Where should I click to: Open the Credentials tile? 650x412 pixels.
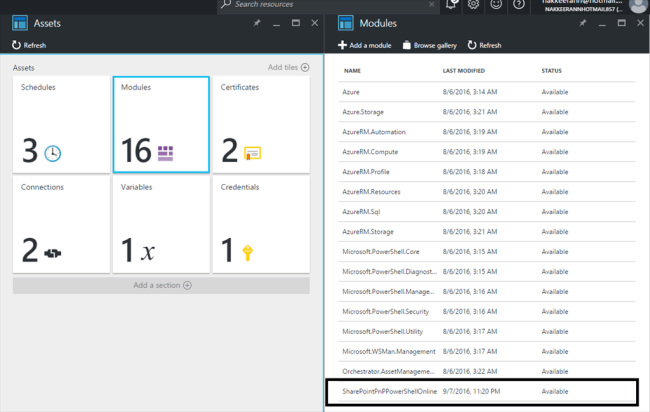(x=261, y=224)
